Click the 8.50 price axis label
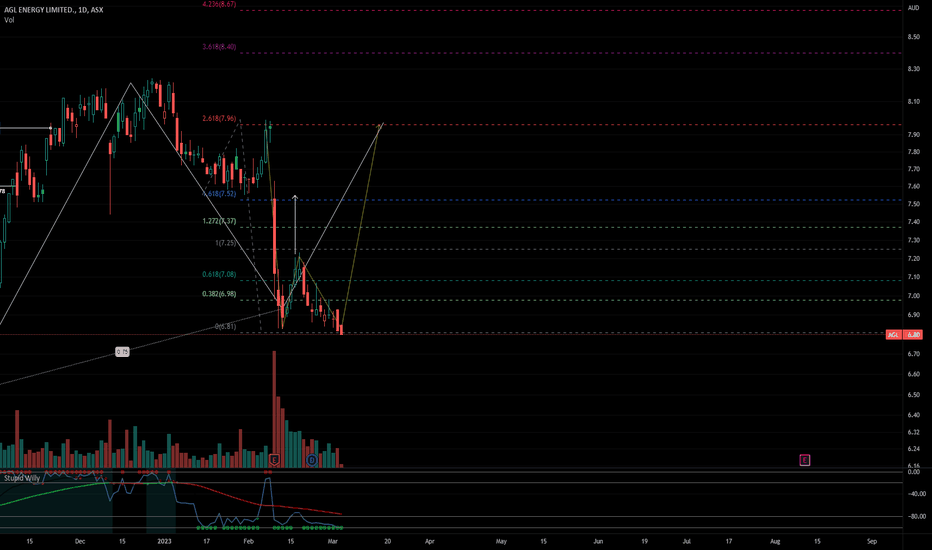The height and width of the screenshot is (550, 932). click(x=914, y=37)
